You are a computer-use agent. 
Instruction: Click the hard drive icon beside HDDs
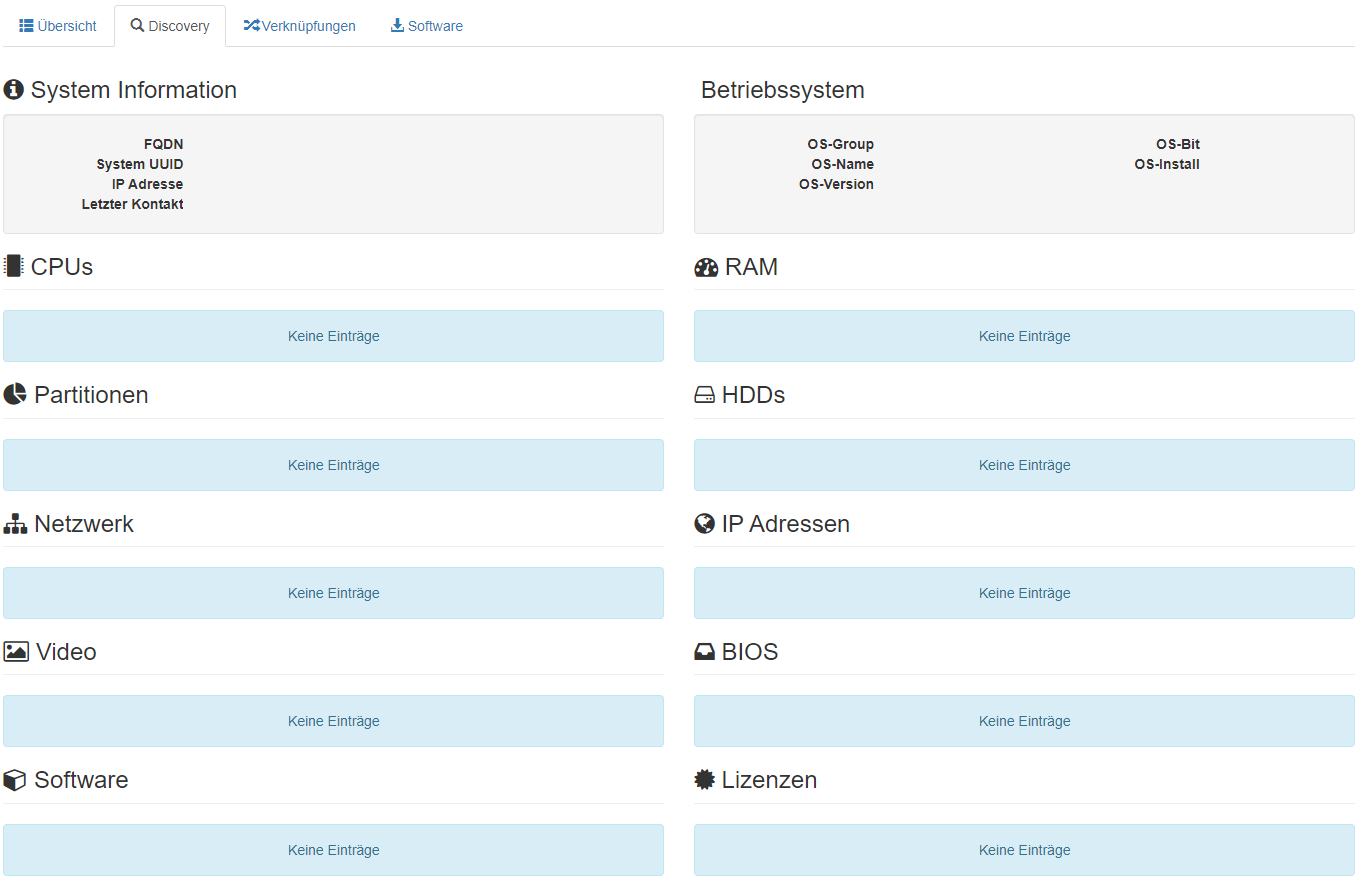[x=704, y=393]
